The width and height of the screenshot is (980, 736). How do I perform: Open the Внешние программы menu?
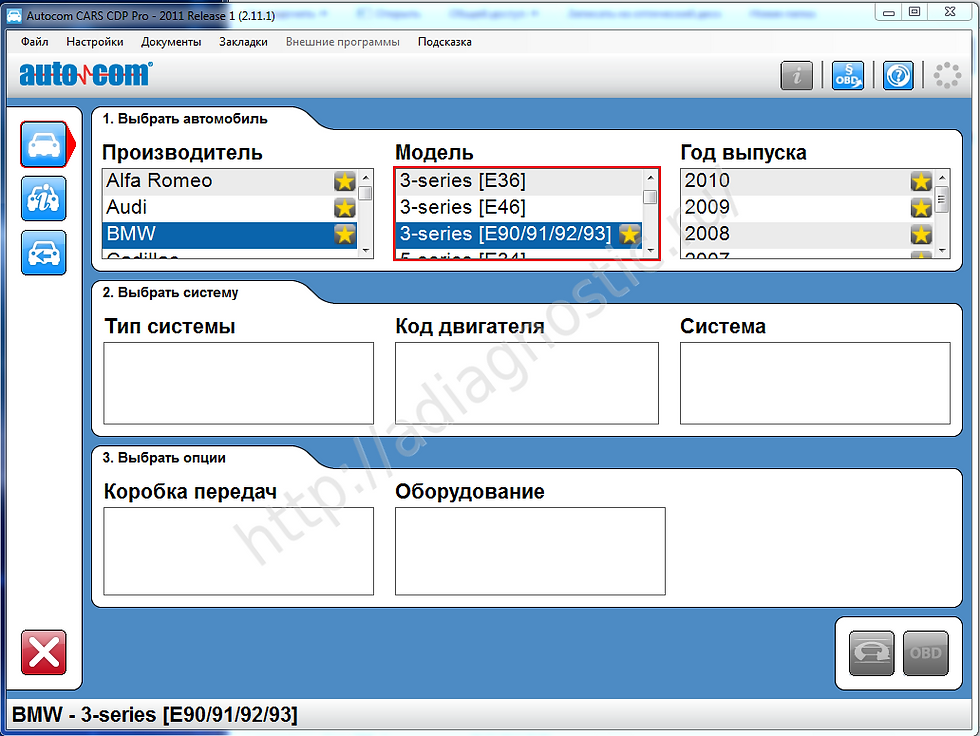pos(342,42)
